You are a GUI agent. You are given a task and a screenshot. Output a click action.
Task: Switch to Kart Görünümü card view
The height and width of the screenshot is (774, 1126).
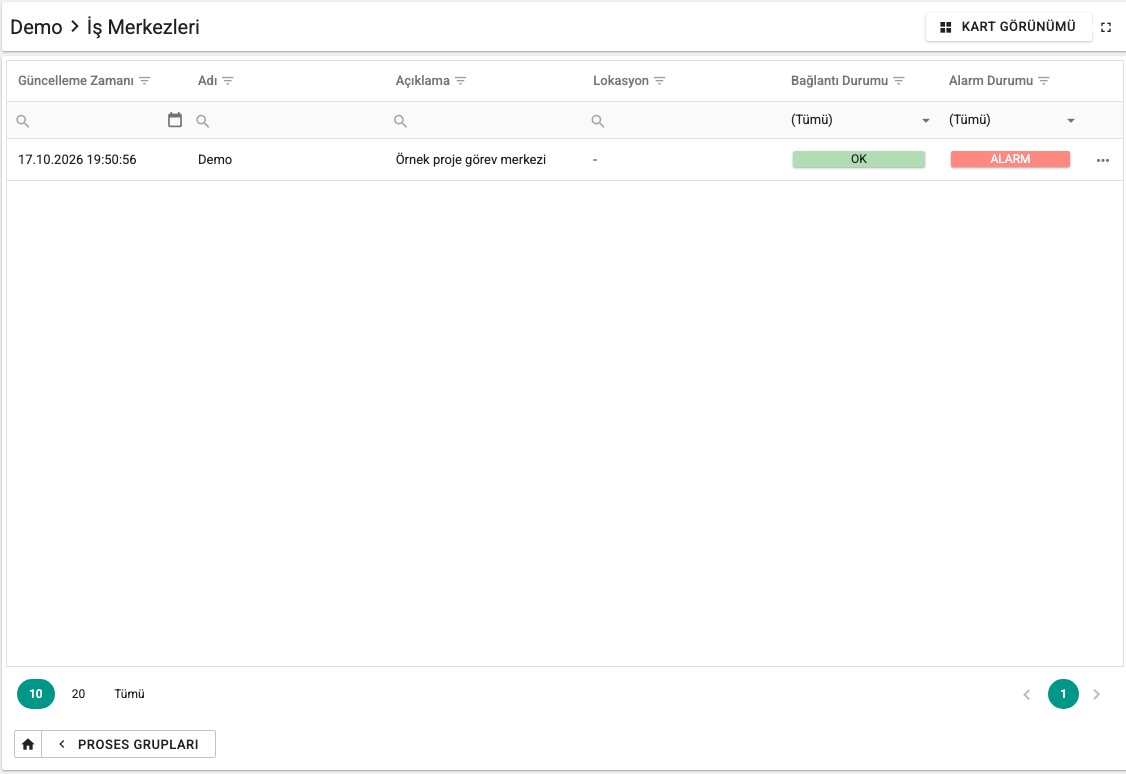point(1008,27)
